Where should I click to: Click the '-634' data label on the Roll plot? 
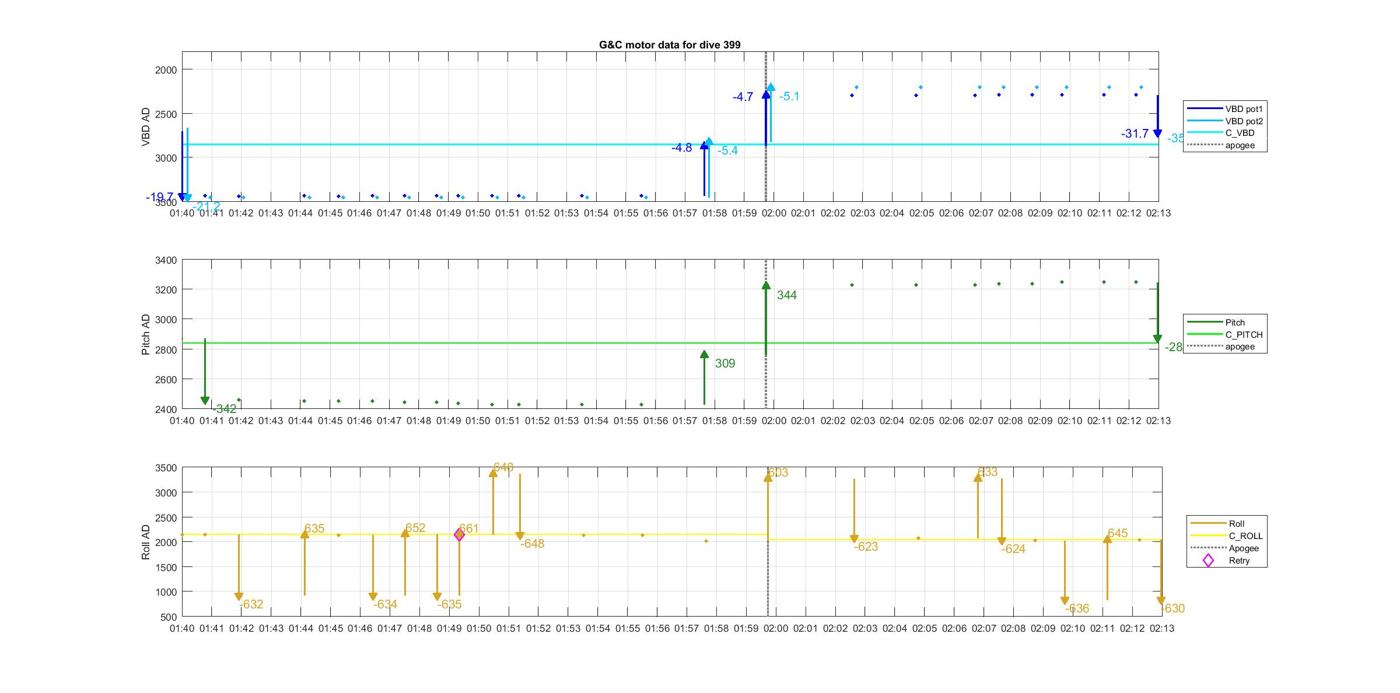[x=385, y=605]
